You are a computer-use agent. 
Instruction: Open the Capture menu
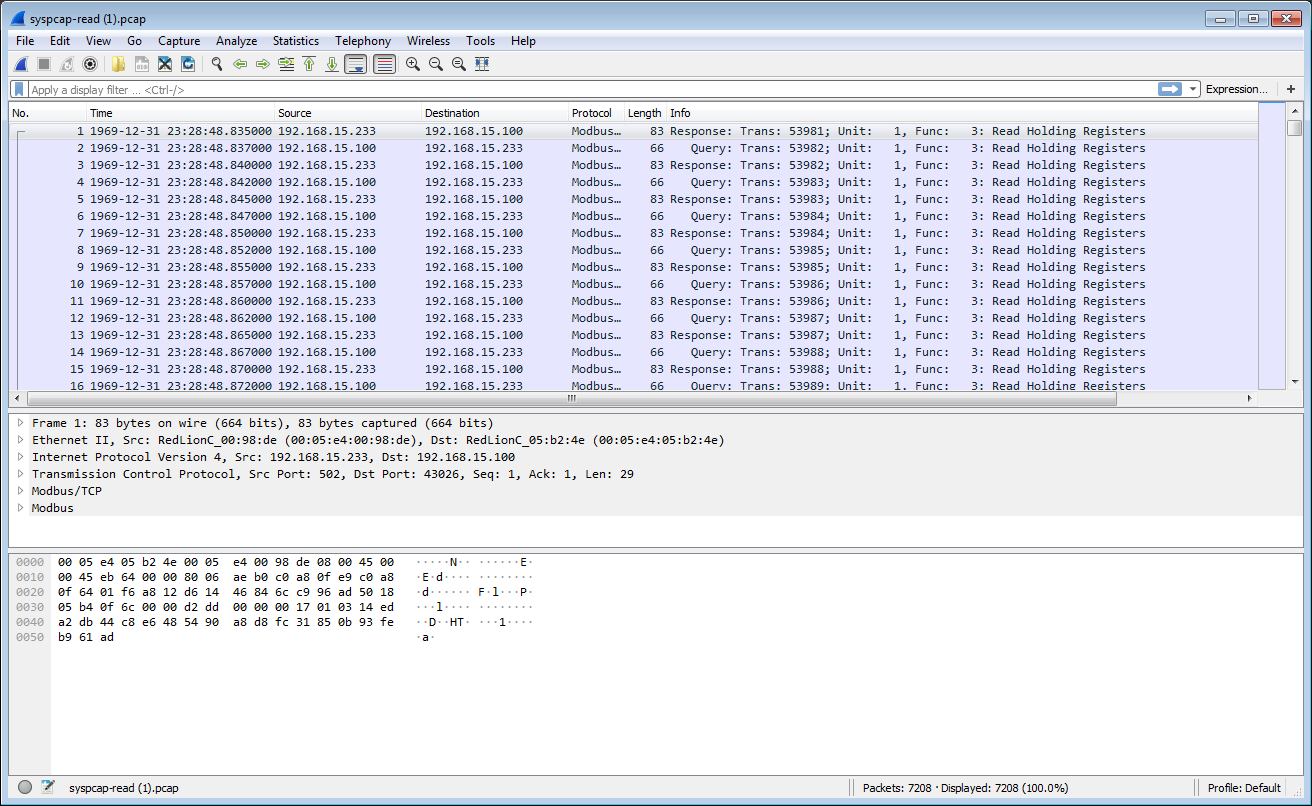tap(179, 41)
